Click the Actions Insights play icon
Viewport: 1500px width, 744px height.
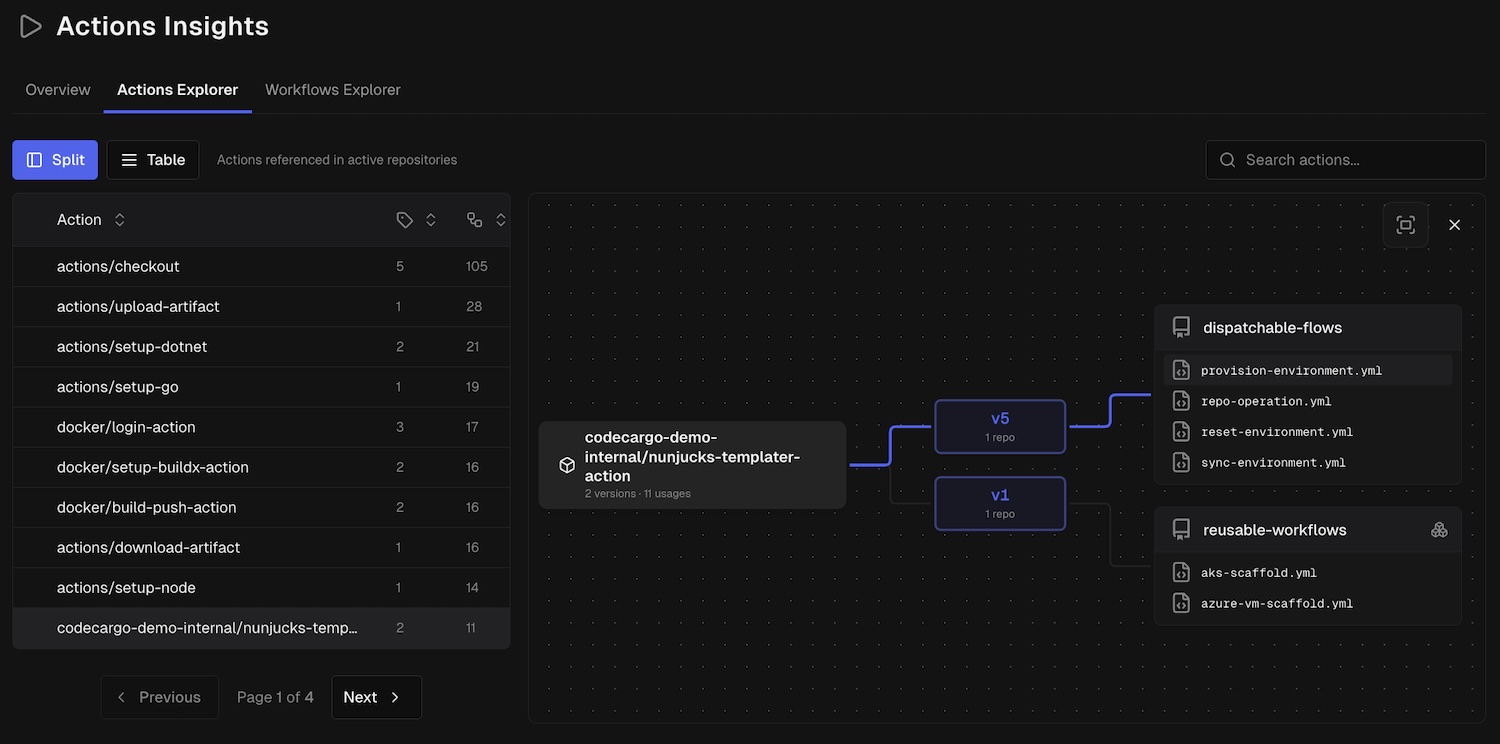point(31,27)
